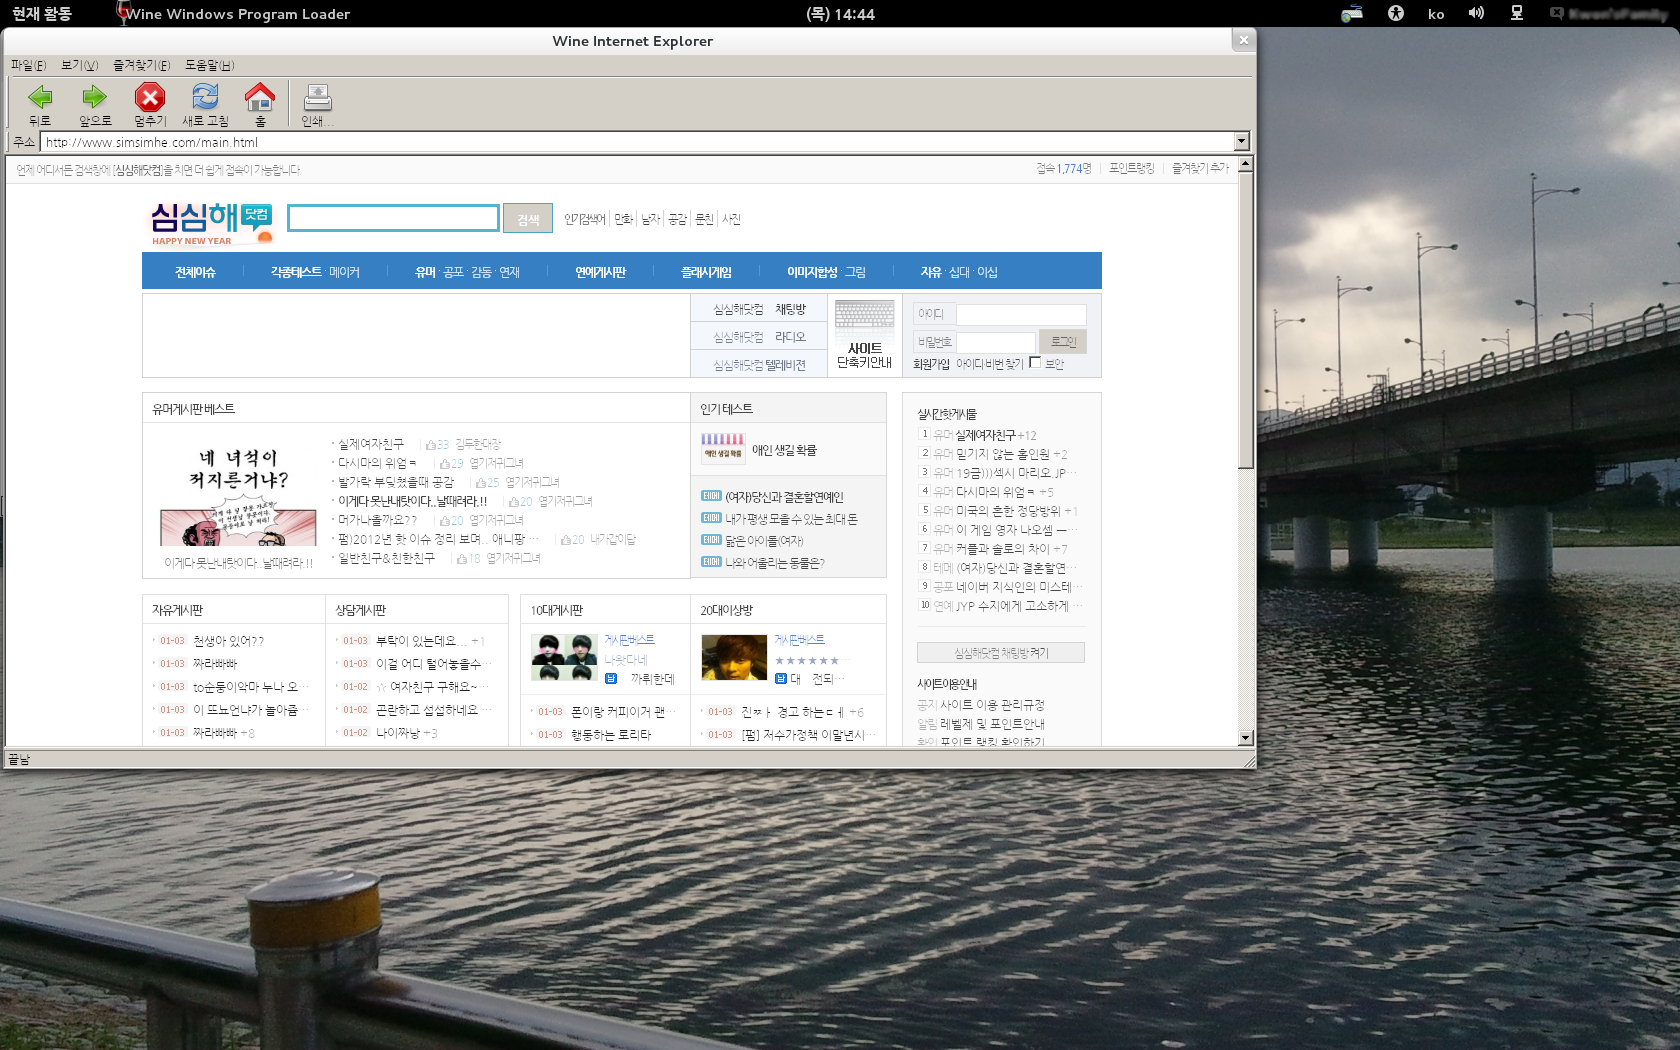Image resolution: width=1680 pixels, height=1050 pixels.
Task: Click the notification tray icon left of accessibility
Action: click(1352, 13)
